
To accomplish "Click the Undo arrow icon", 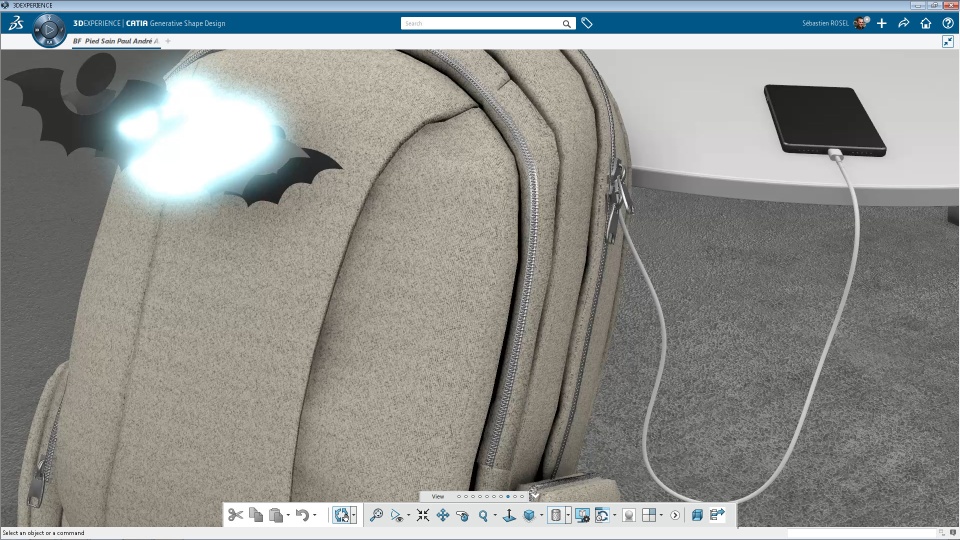I will [302, 515].
